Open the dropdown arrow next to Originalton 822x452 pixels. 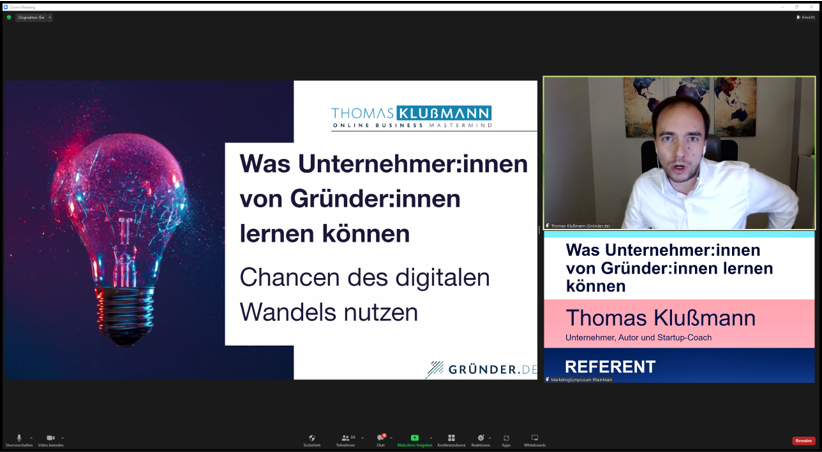(x=50, y=17)
